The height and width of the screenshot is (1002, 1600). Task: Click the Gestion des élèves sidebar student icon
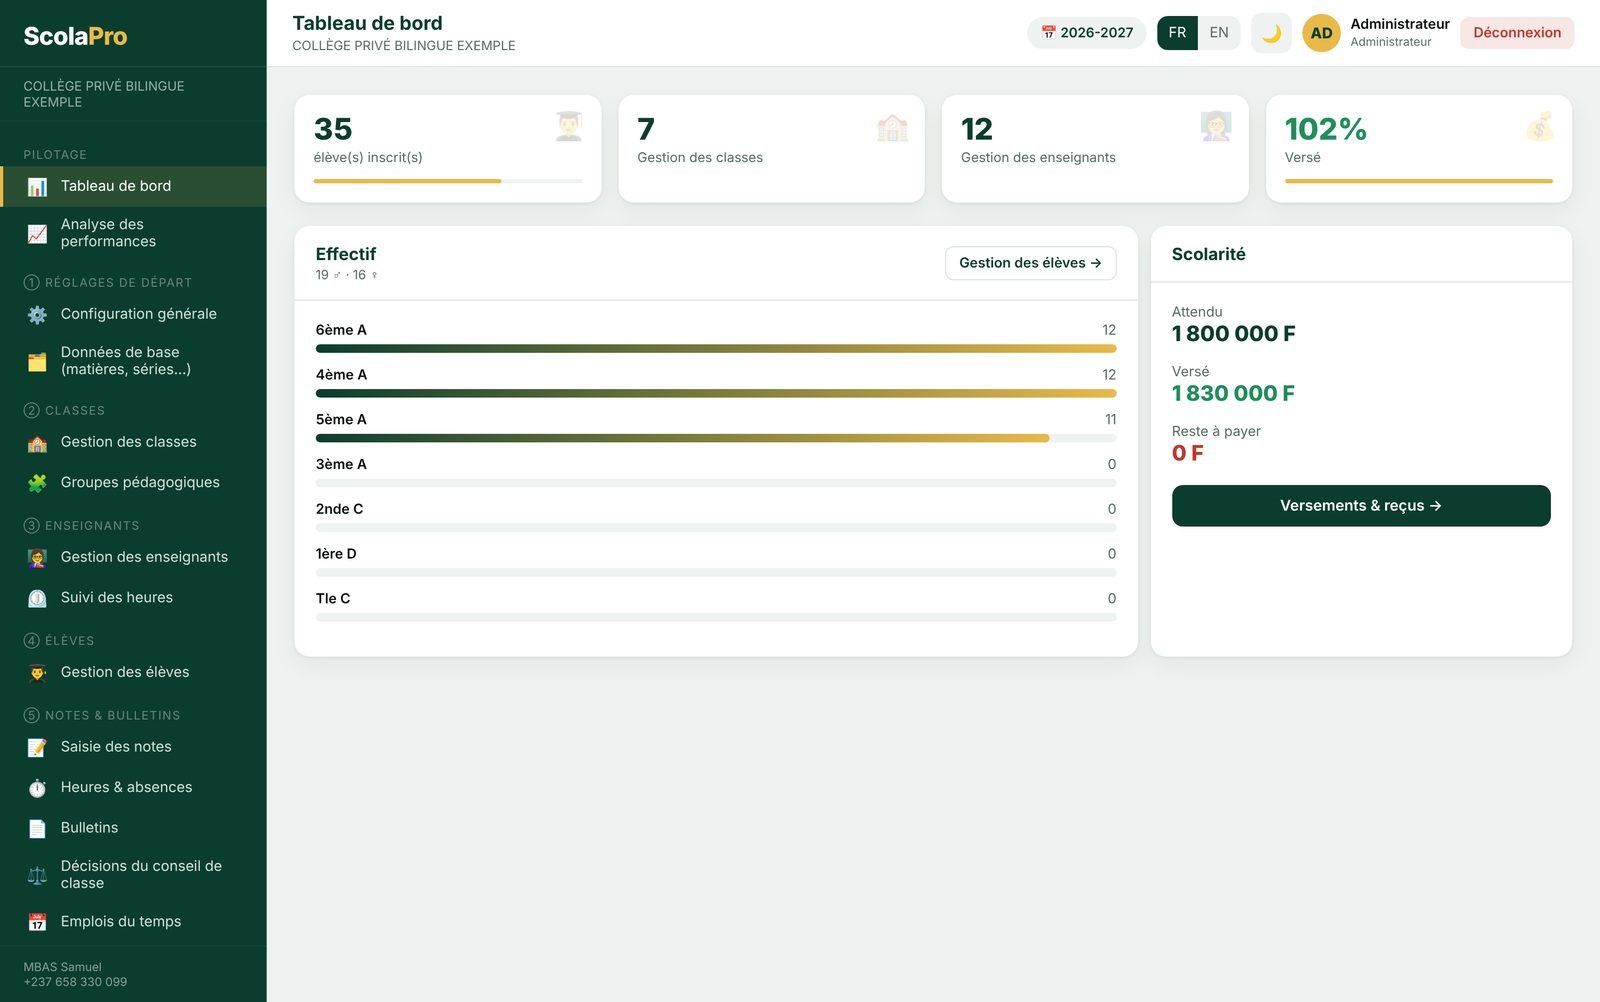[37, 673]
